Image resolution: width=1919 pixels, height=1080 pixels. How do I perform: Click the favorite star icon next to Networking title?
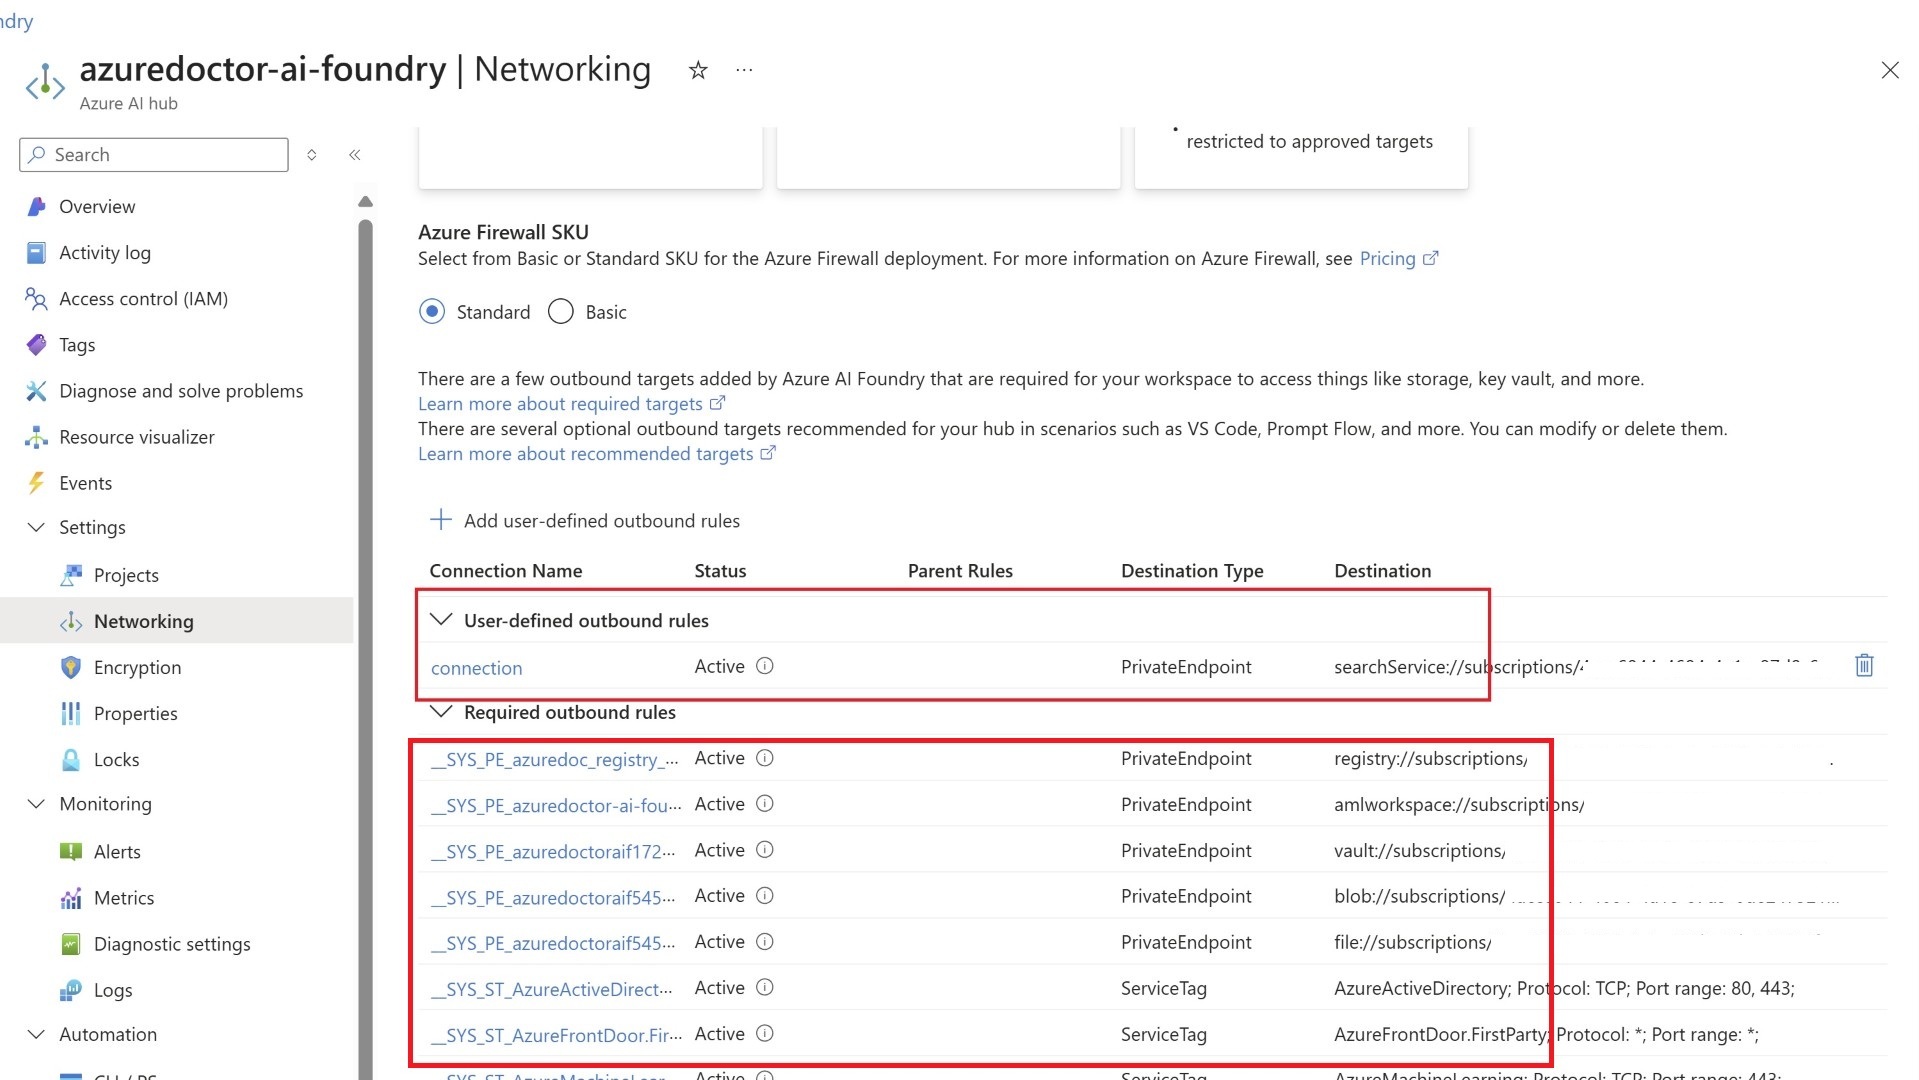[698, 70]
